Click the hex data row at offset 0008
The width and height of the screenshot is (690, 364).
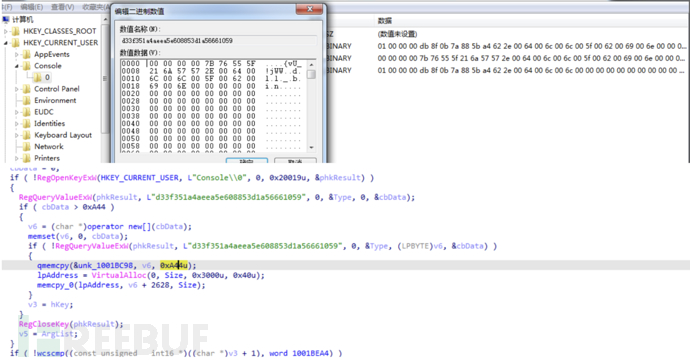coord(212,71)
